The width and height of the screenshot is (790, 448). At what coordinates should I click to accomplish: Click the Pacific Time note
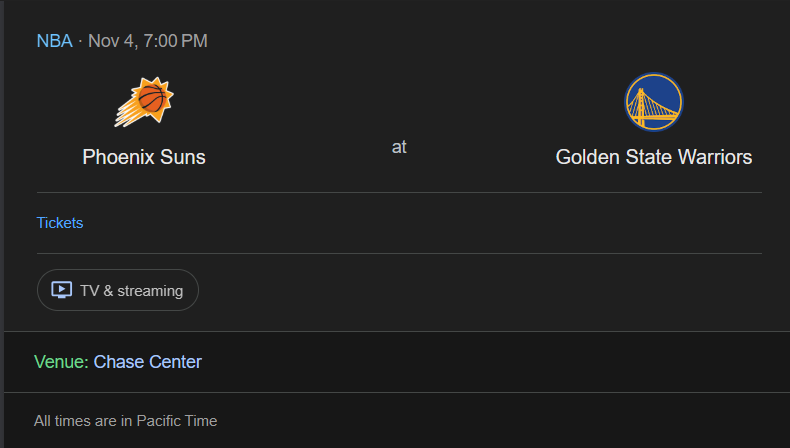(176, 421)
